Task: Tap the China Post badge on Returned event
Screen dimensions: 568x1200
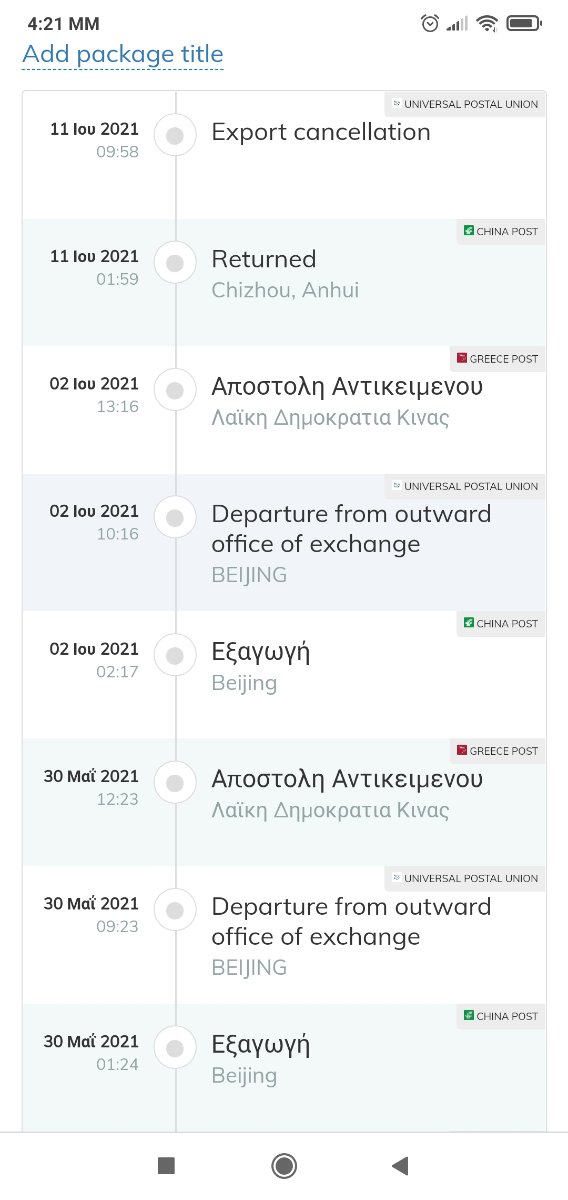Action: pyautogui.click(x=500, y=231)
